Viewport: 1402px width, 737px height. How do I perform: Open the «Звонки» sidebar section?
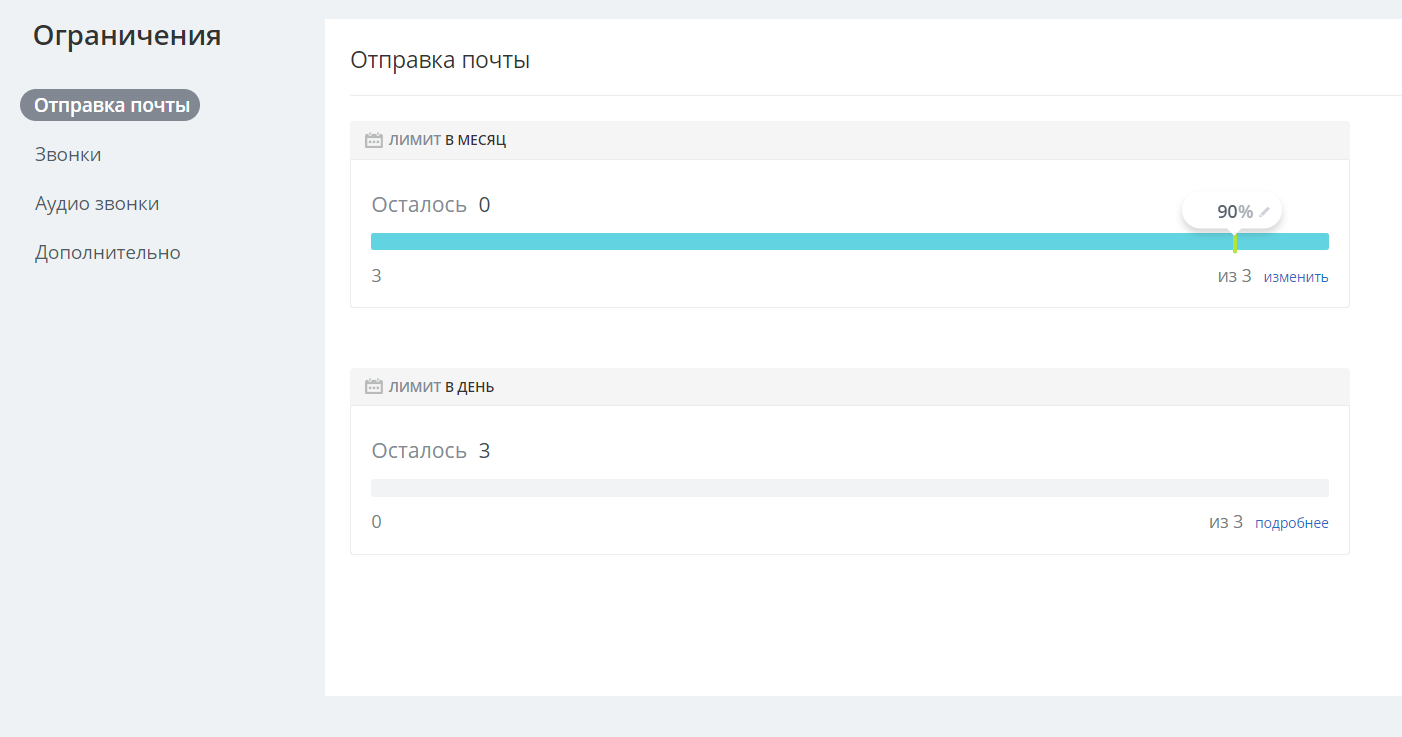(68, 155)
